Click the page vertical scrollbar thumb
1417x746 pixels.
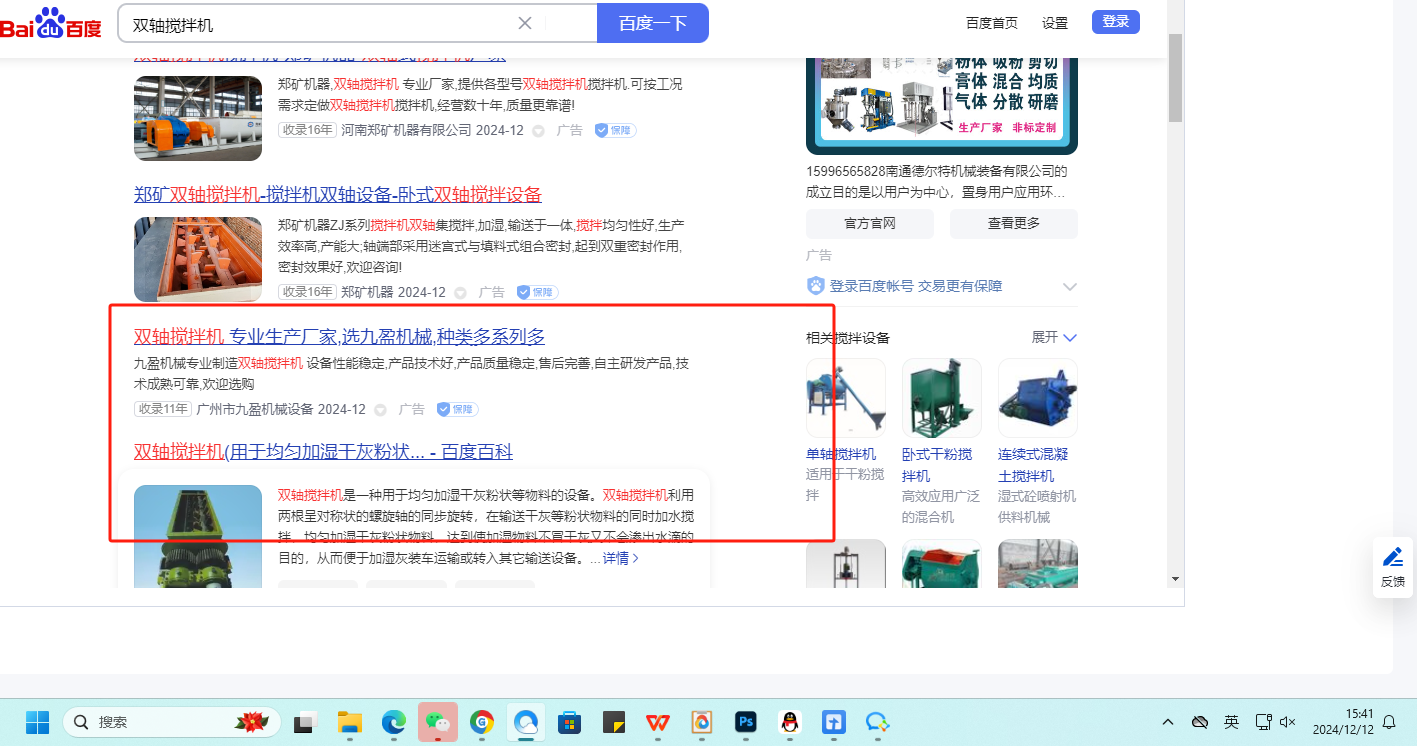point(1176,77)
